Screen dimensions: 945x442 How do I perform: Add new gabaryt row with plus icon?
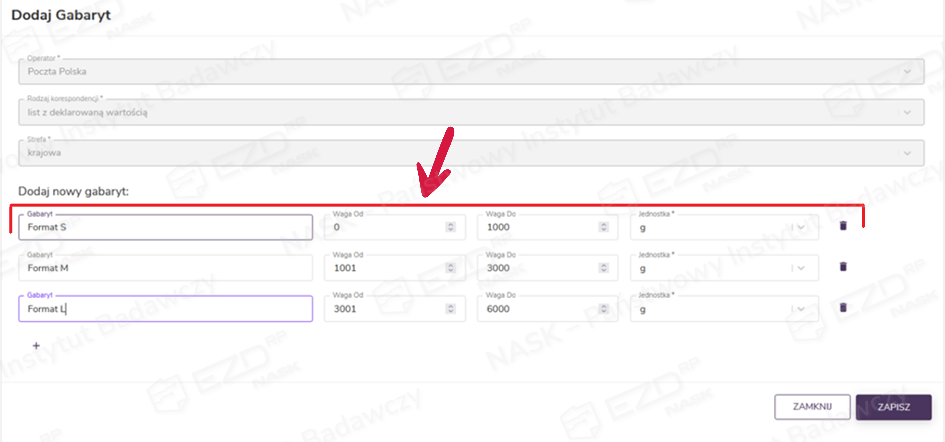tap(36, 345)
